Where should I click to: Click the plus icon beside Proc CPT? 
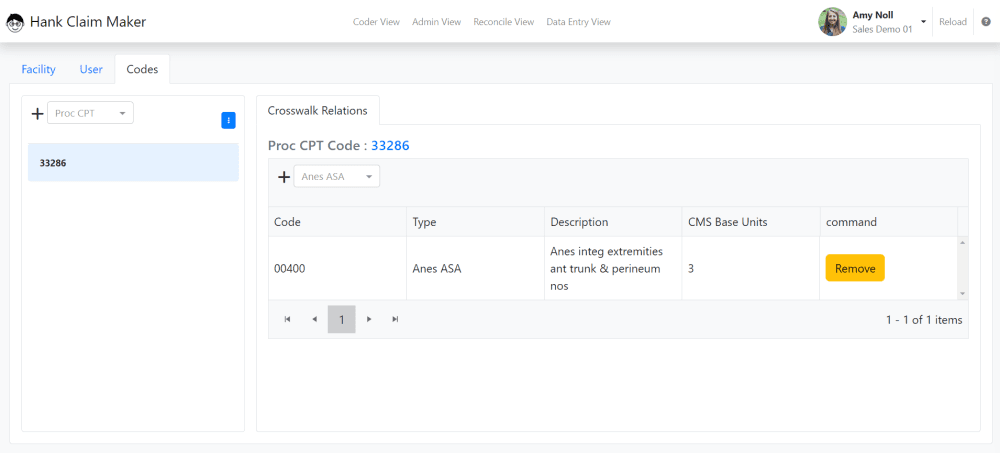point(38,114)
